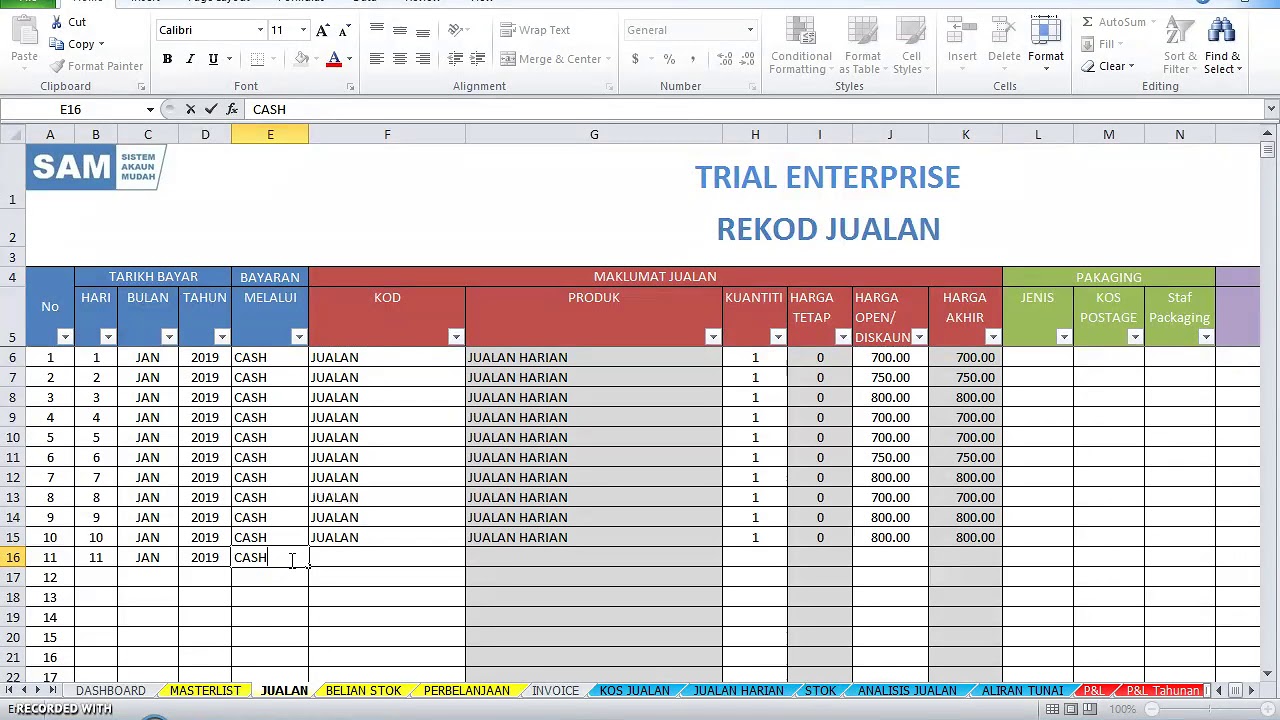The height and width of the screenshot is (720, 1280).
Task: Switch to the PERBELANJAAN sheet tab
Action: (466, 691)
